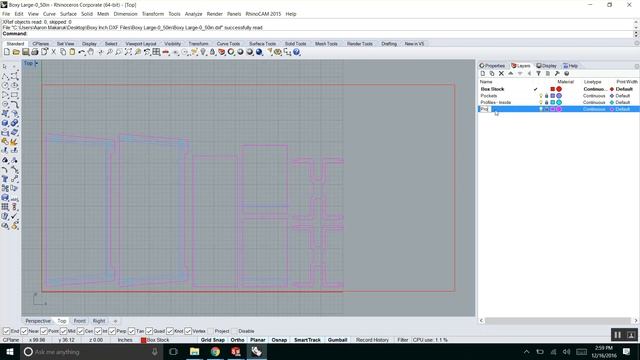This screenshot has width=640, height=360.
Task: Switch to the Curve Tools toolbar tab
Action: pyautogui.click(x=228, y=44)
